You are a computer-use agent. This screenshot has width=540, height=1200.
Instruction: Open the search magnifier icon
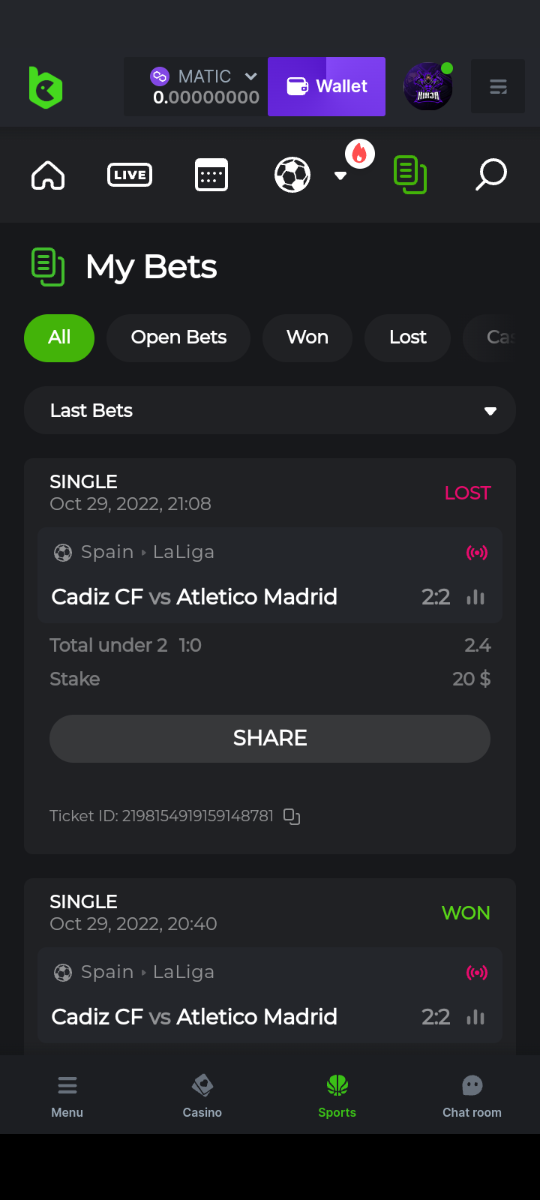pyautogui.click(x=490, y=175)
